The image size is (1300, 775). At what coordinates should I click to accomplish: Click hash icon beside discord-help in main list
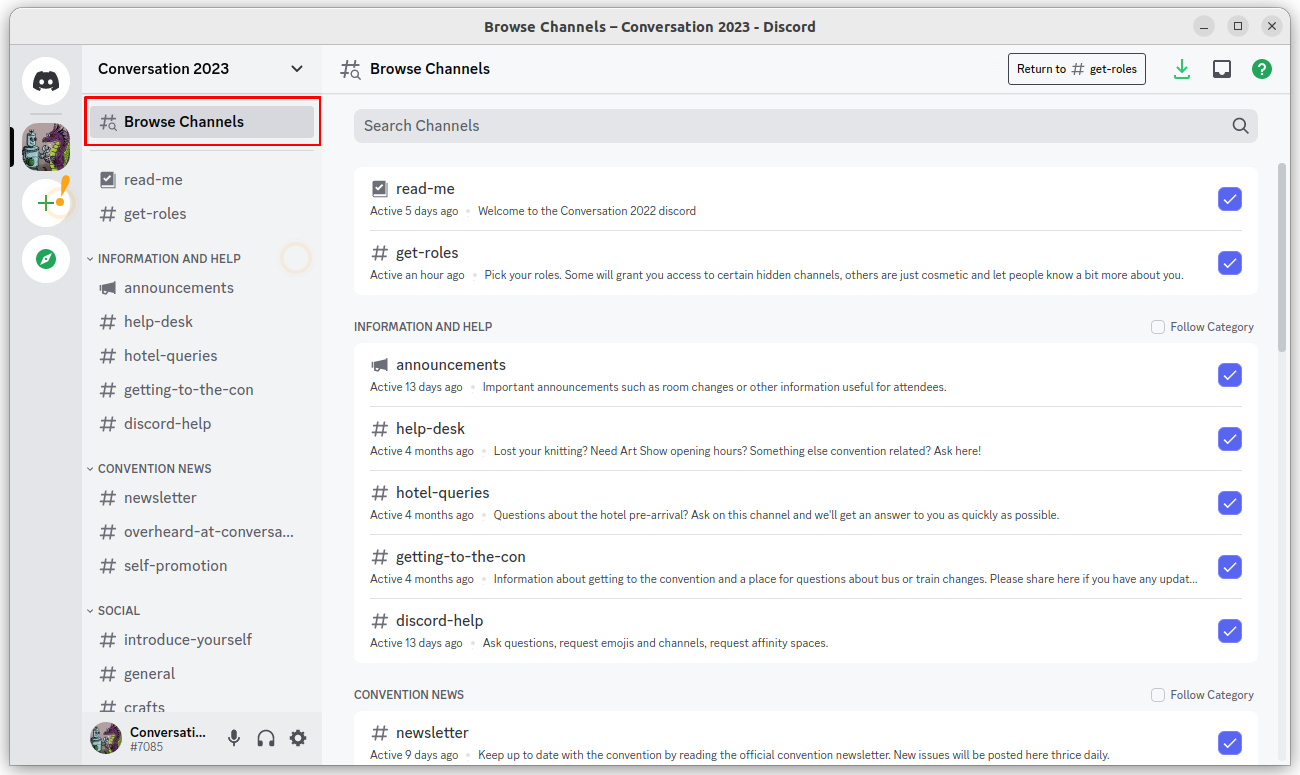coord(380,621)
